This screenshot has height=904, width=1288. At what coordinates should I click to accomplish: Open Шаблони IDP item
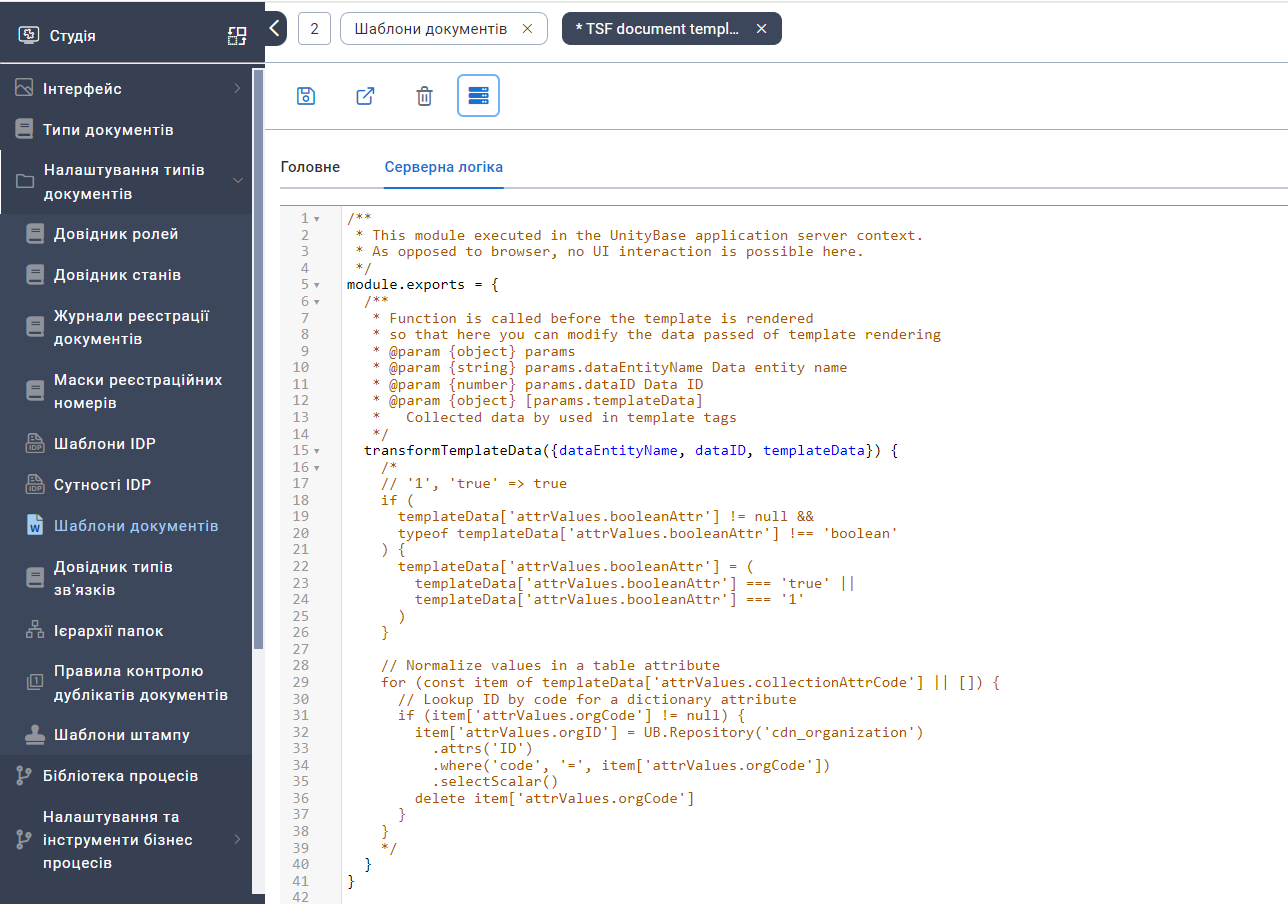(x=105, y=444)
